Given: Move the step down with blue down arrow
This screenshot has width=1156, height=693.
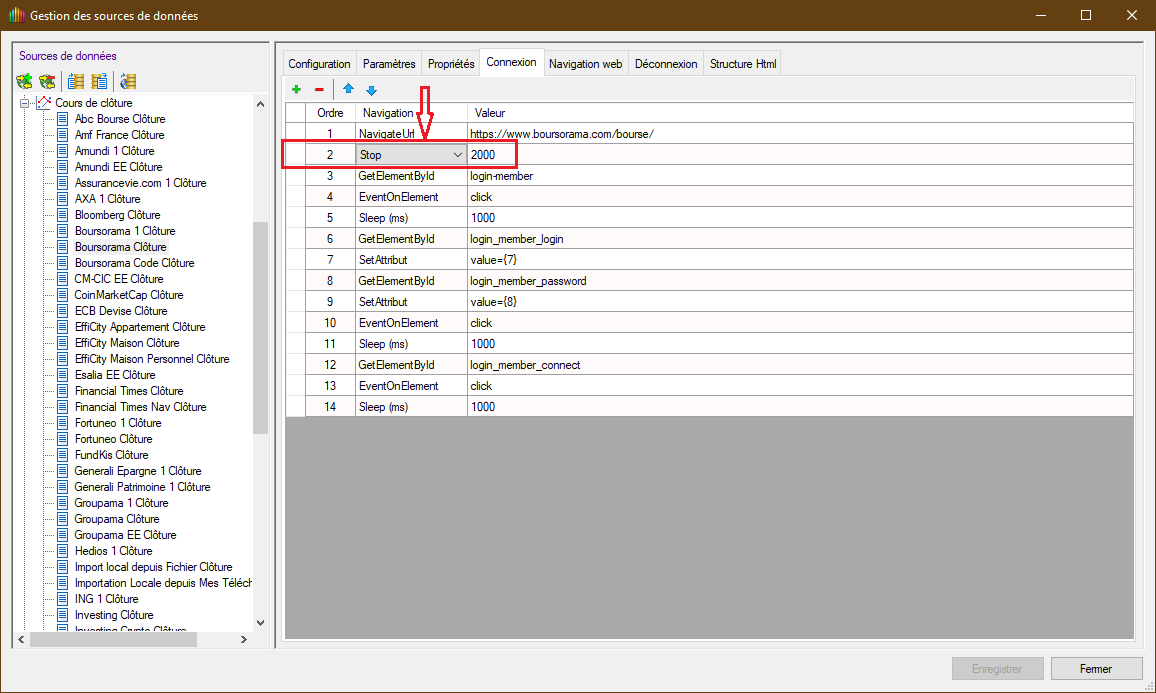Looking at the screenshot, I should [371, 89].
